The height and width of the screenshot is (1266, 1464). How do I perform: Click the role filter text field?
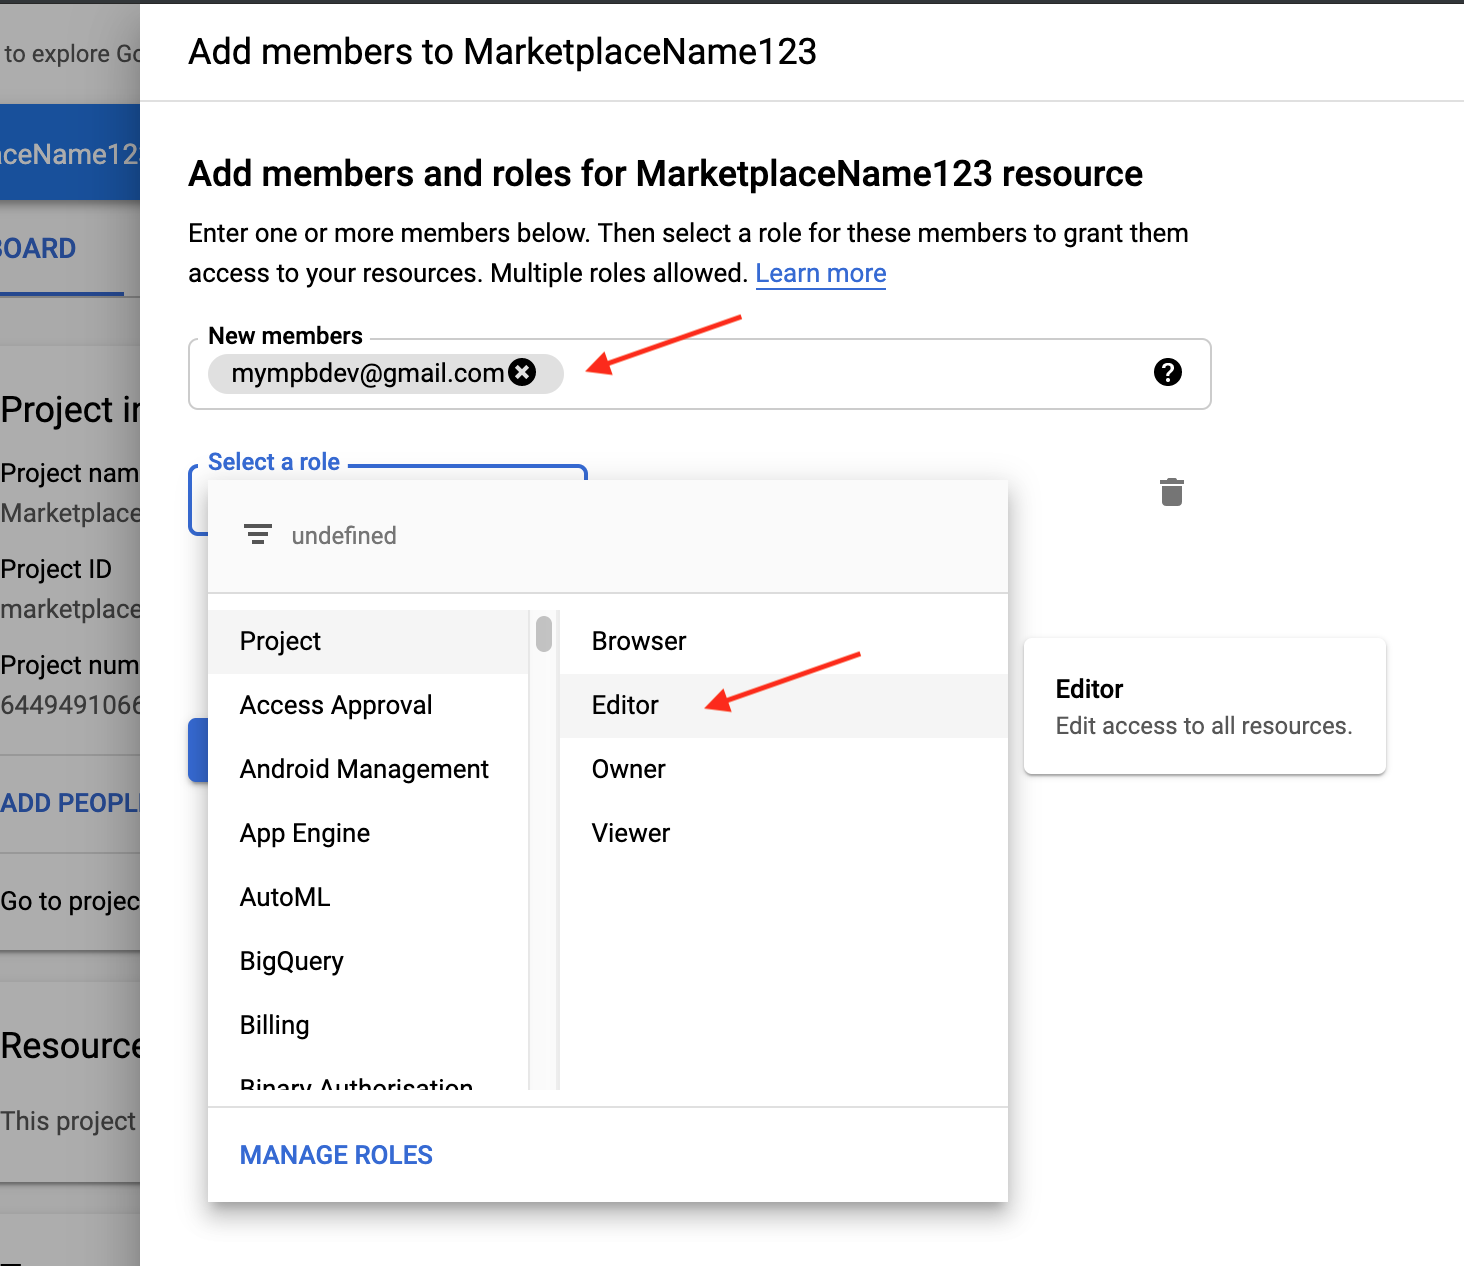pos(400,534)
